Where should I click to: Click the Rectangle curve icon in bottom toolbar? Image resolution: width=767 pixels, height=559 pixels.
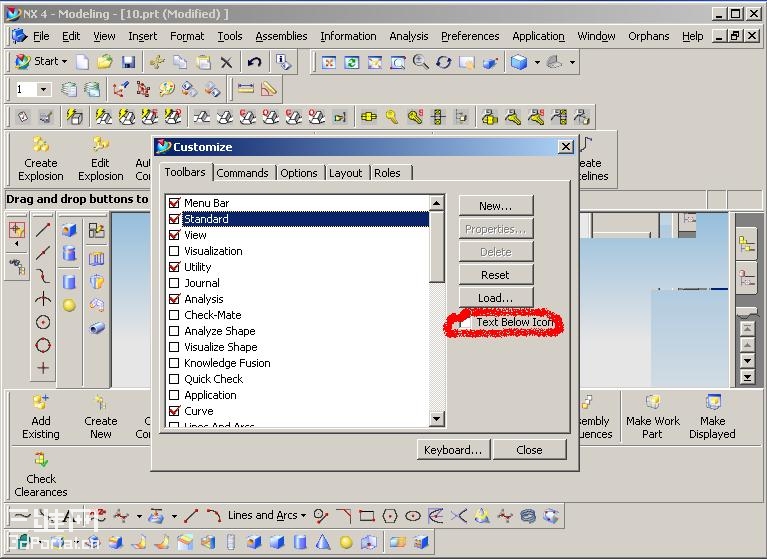tap(366, 515)
